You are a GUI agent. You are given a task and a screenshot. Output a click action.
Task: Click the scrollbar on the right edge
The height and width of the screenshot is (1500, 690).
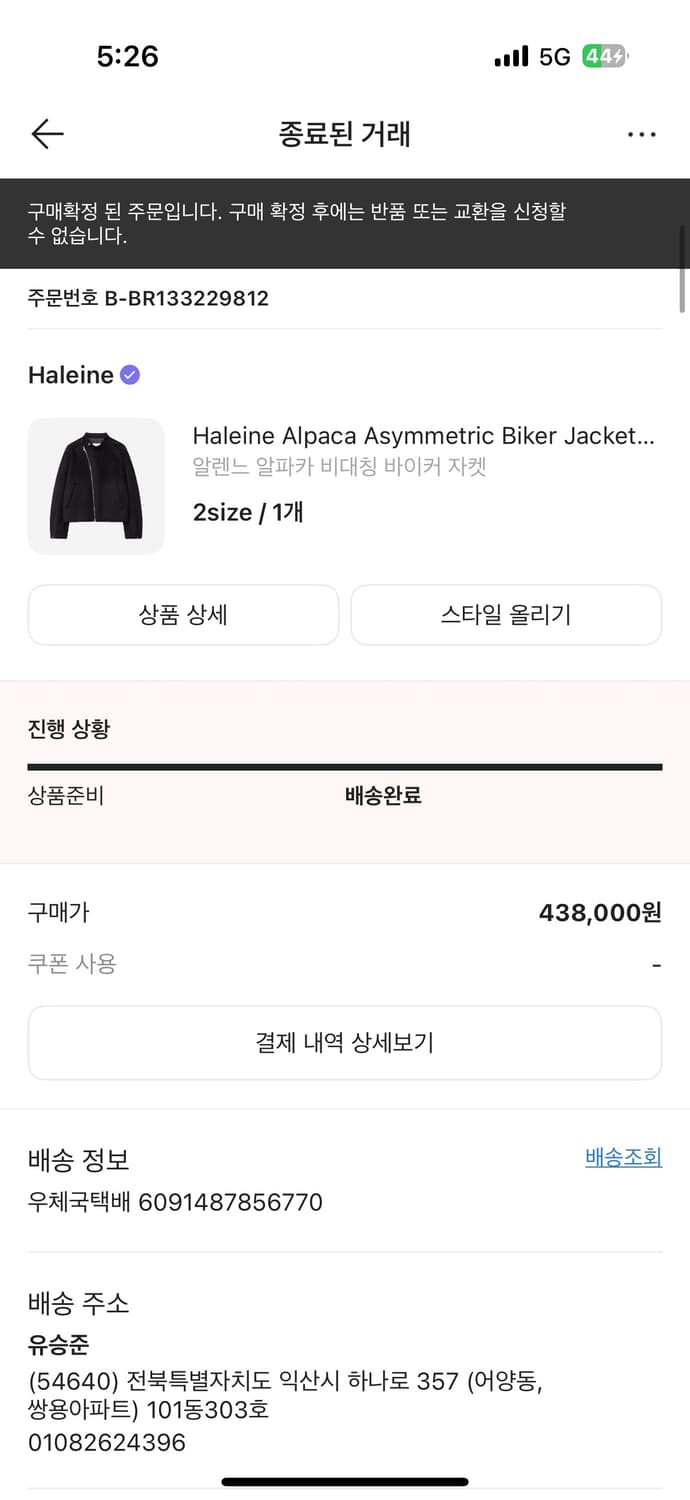(684, 290)
